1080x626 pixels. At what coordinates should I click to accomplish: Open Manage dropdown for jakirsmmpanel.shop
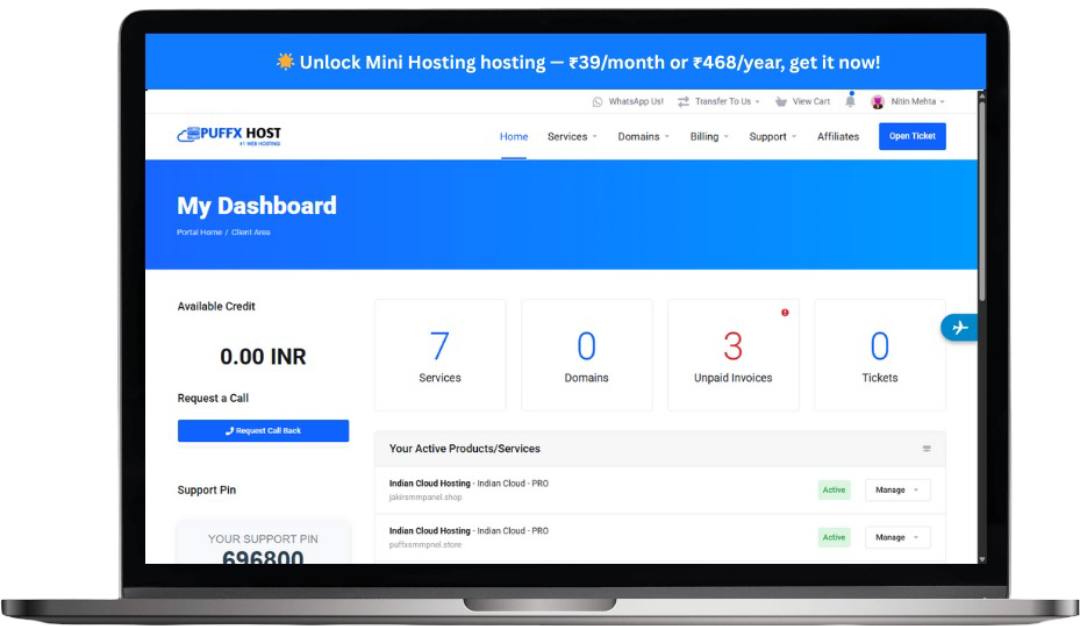click(x=897, y=490)
